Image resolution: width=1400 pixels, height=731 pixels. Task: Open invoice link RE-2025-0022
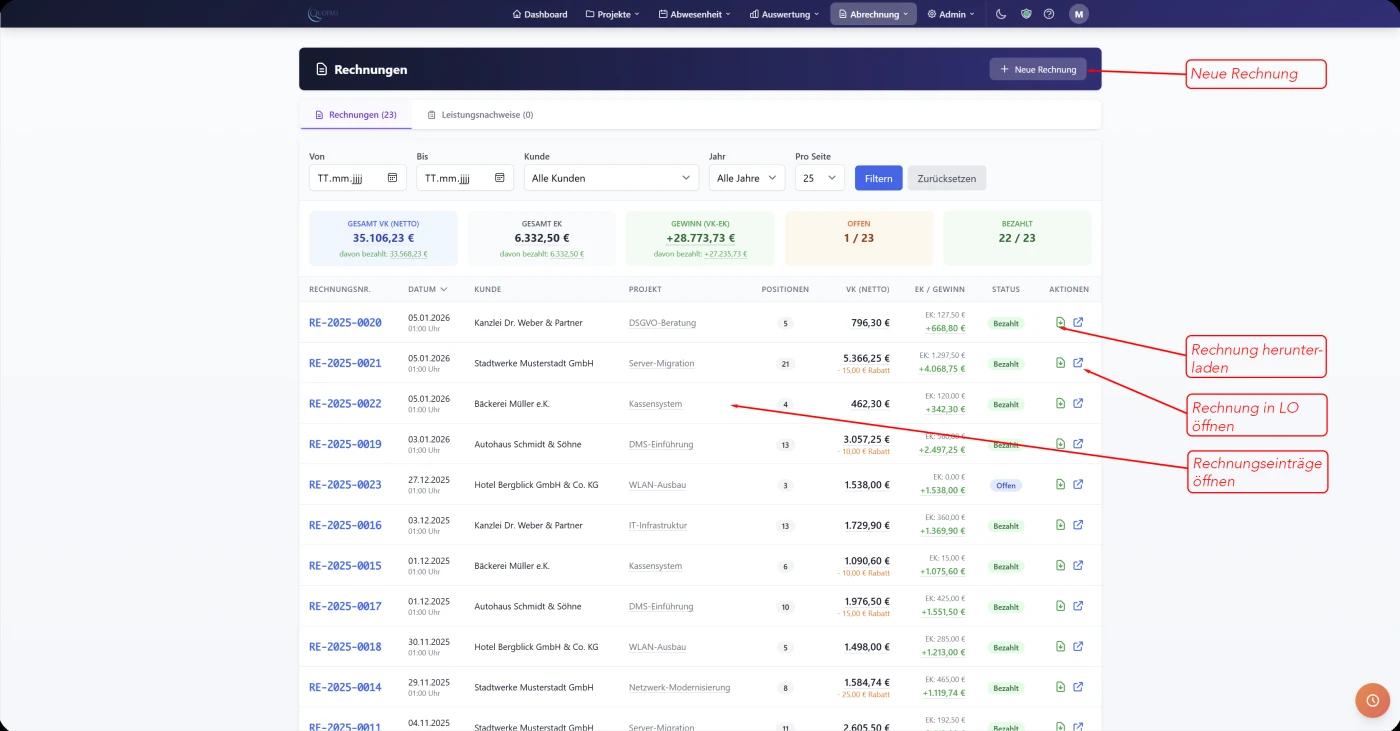[345, 404]
